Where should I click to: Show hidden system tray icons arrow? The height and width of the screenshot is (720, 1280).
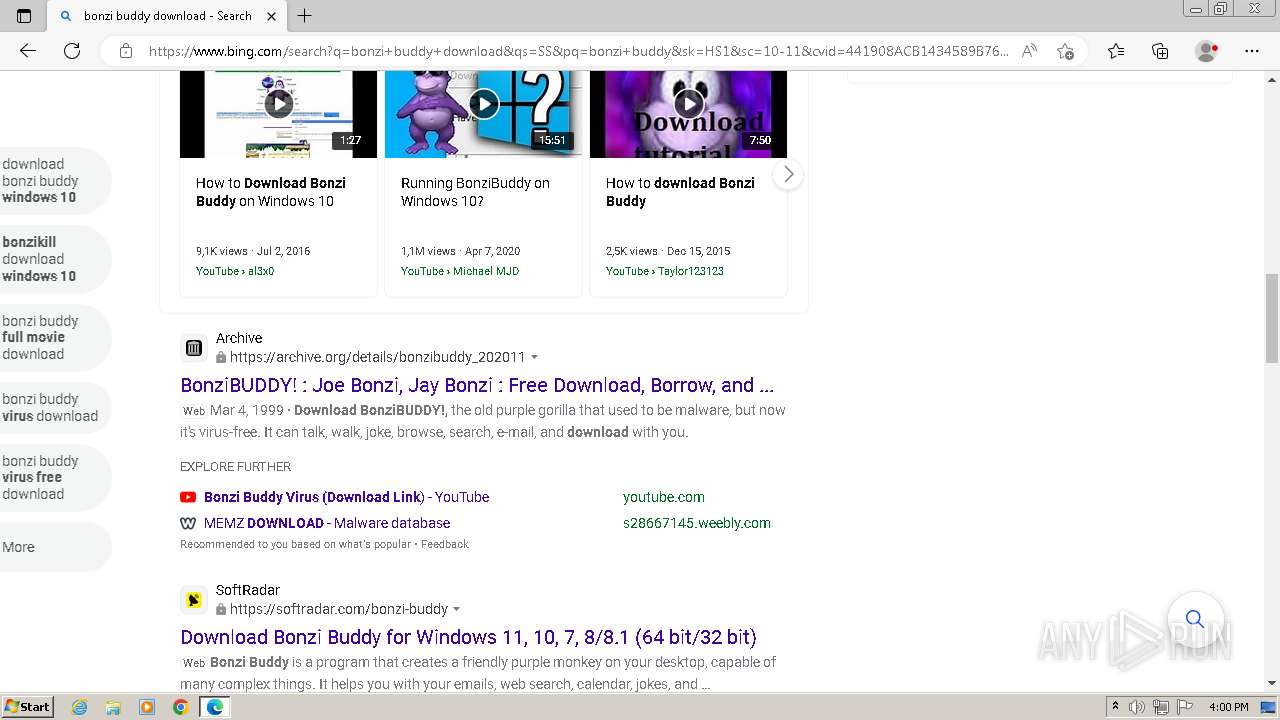point(1115,707)
